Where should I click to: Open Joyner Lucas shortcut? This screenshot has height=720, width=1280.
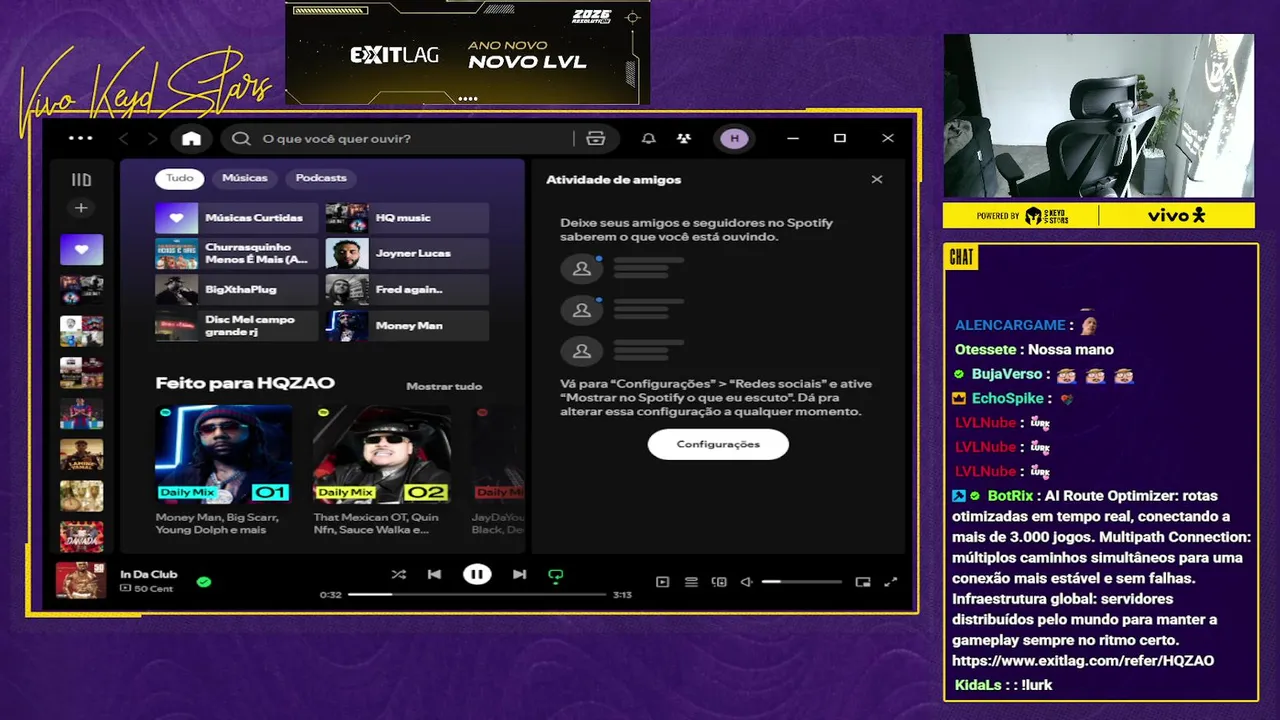click(407, 253)
